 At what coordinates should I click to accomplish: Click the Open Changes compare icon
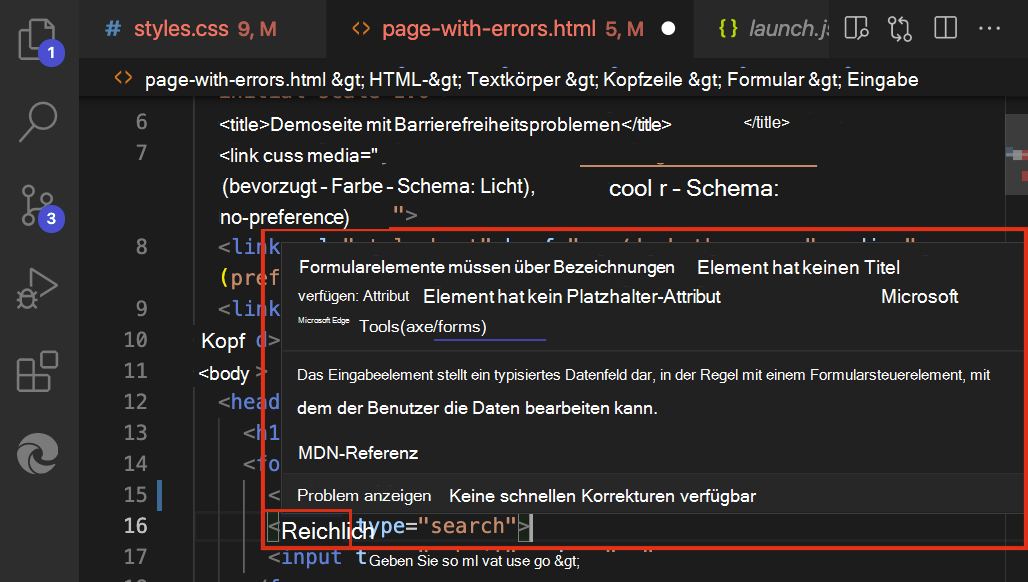856,28
